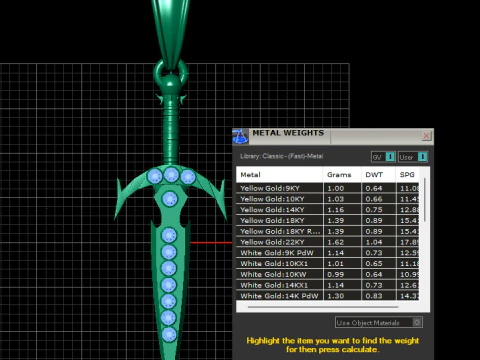Click the Metal column header
480x360 pixels.
tap(279, 175)
